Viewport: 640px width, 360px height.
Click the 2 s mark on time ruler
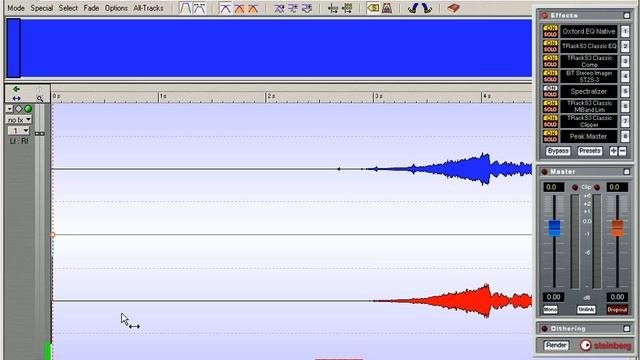click(271, 96)
